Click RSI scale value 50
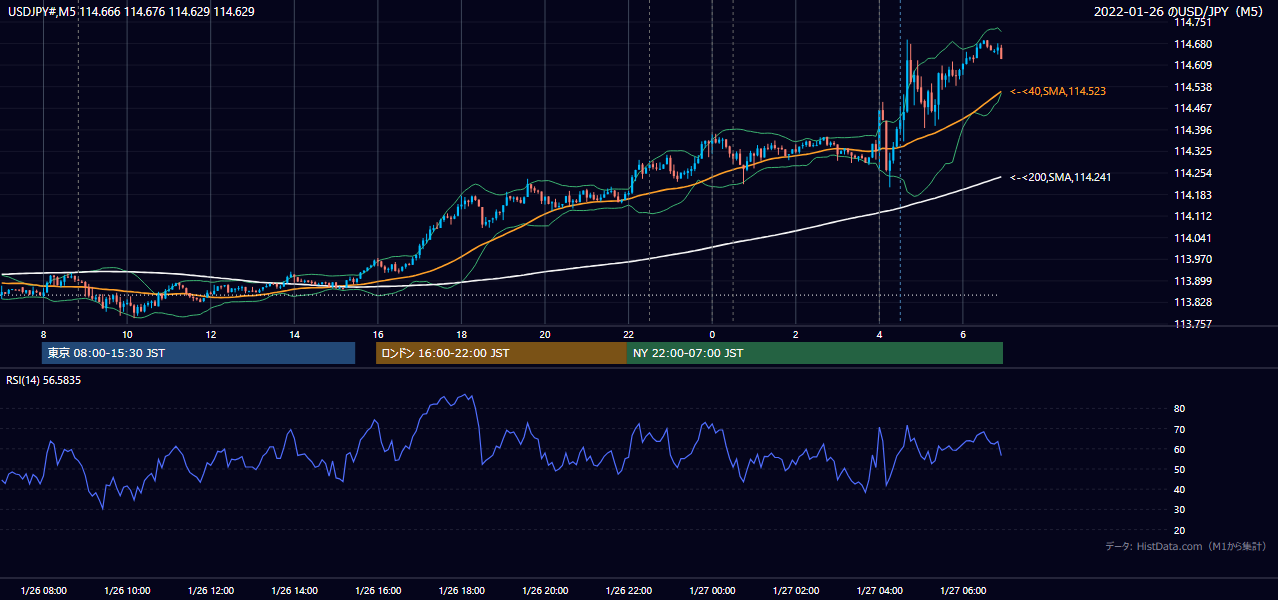This screenshot has height=600, width=1278. coord(1179,470)
